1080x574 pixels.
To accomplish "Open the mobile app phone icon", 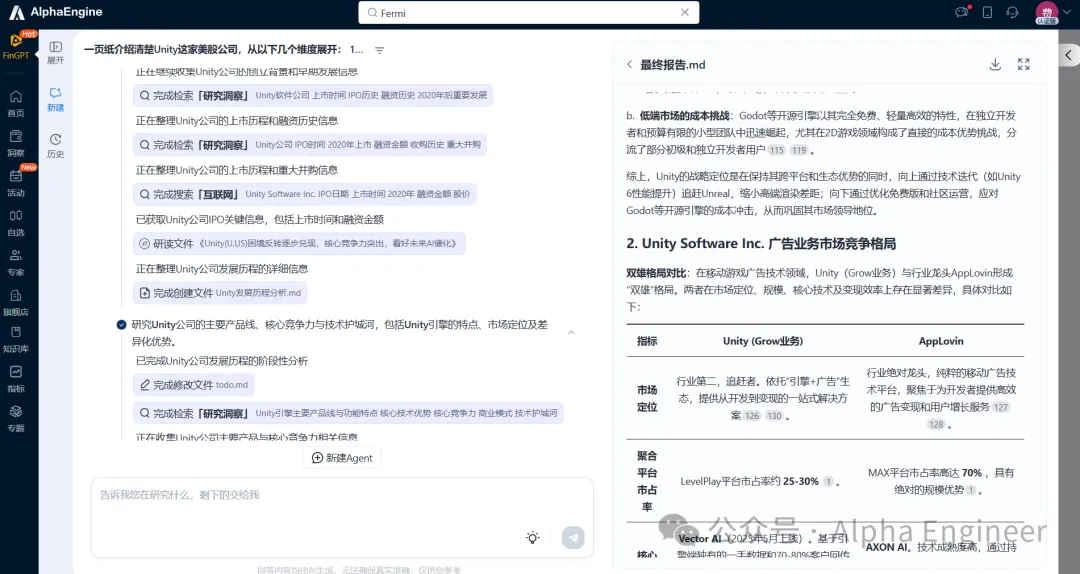I will click(987, 13).
